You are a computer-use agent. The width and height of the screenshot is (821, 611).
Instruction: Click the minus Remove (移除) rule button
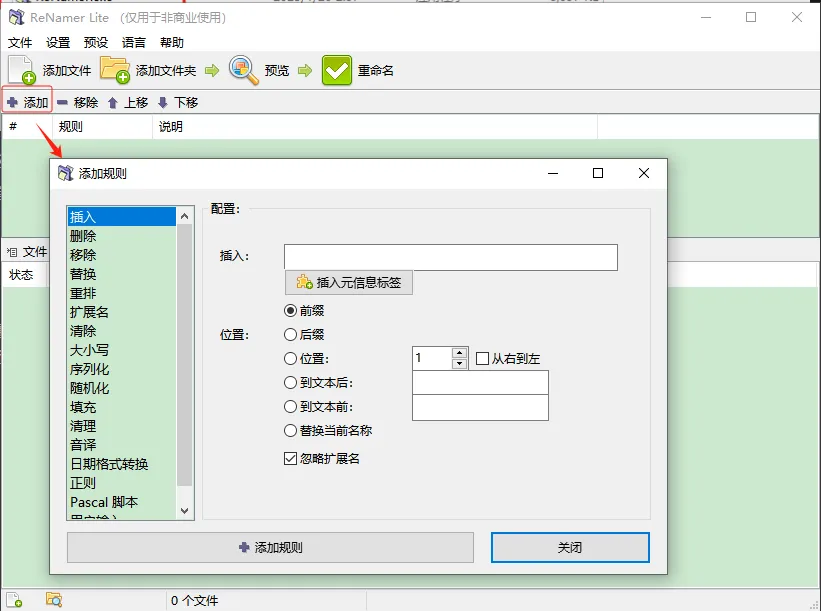pos(77,102)
